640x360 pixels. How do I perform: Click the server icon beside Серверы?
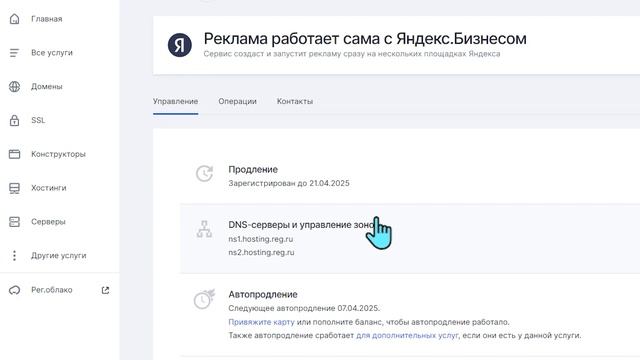(14, 222)
